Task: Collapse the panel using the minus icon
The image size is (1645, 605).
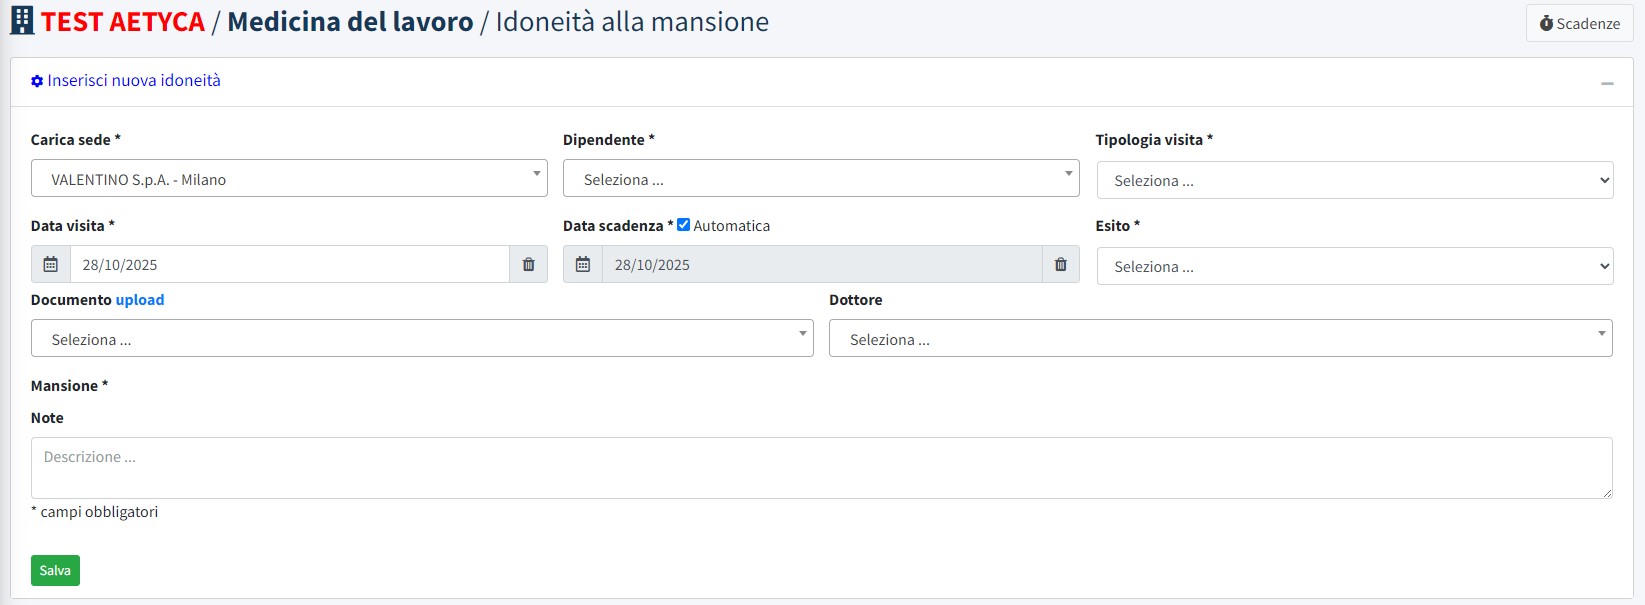Action: pos(1607,83)
